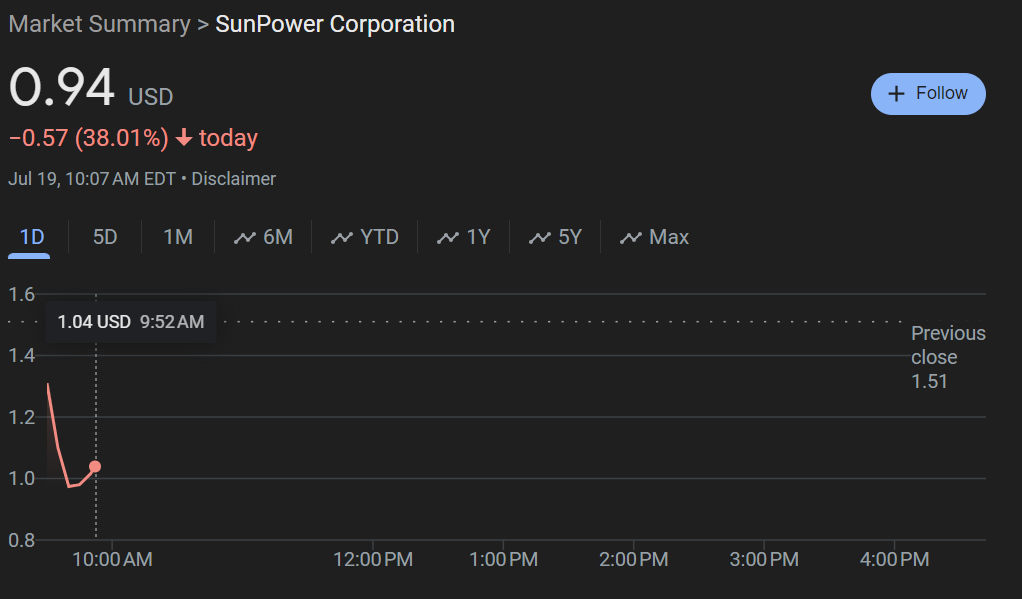Switch to the YTD time range tab
Screen dimensions: 1022x599
point(364,237)
